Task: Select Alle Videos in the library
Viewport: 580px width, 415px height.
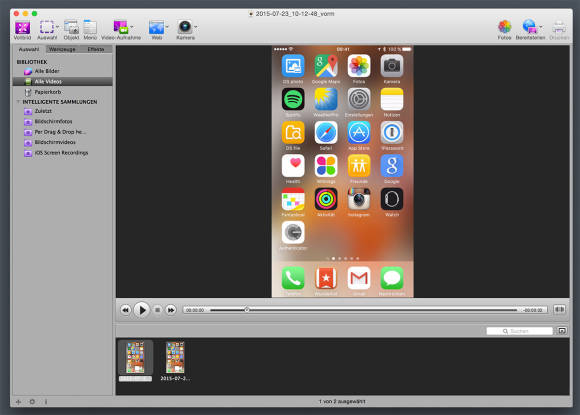Action: point(63,81)
